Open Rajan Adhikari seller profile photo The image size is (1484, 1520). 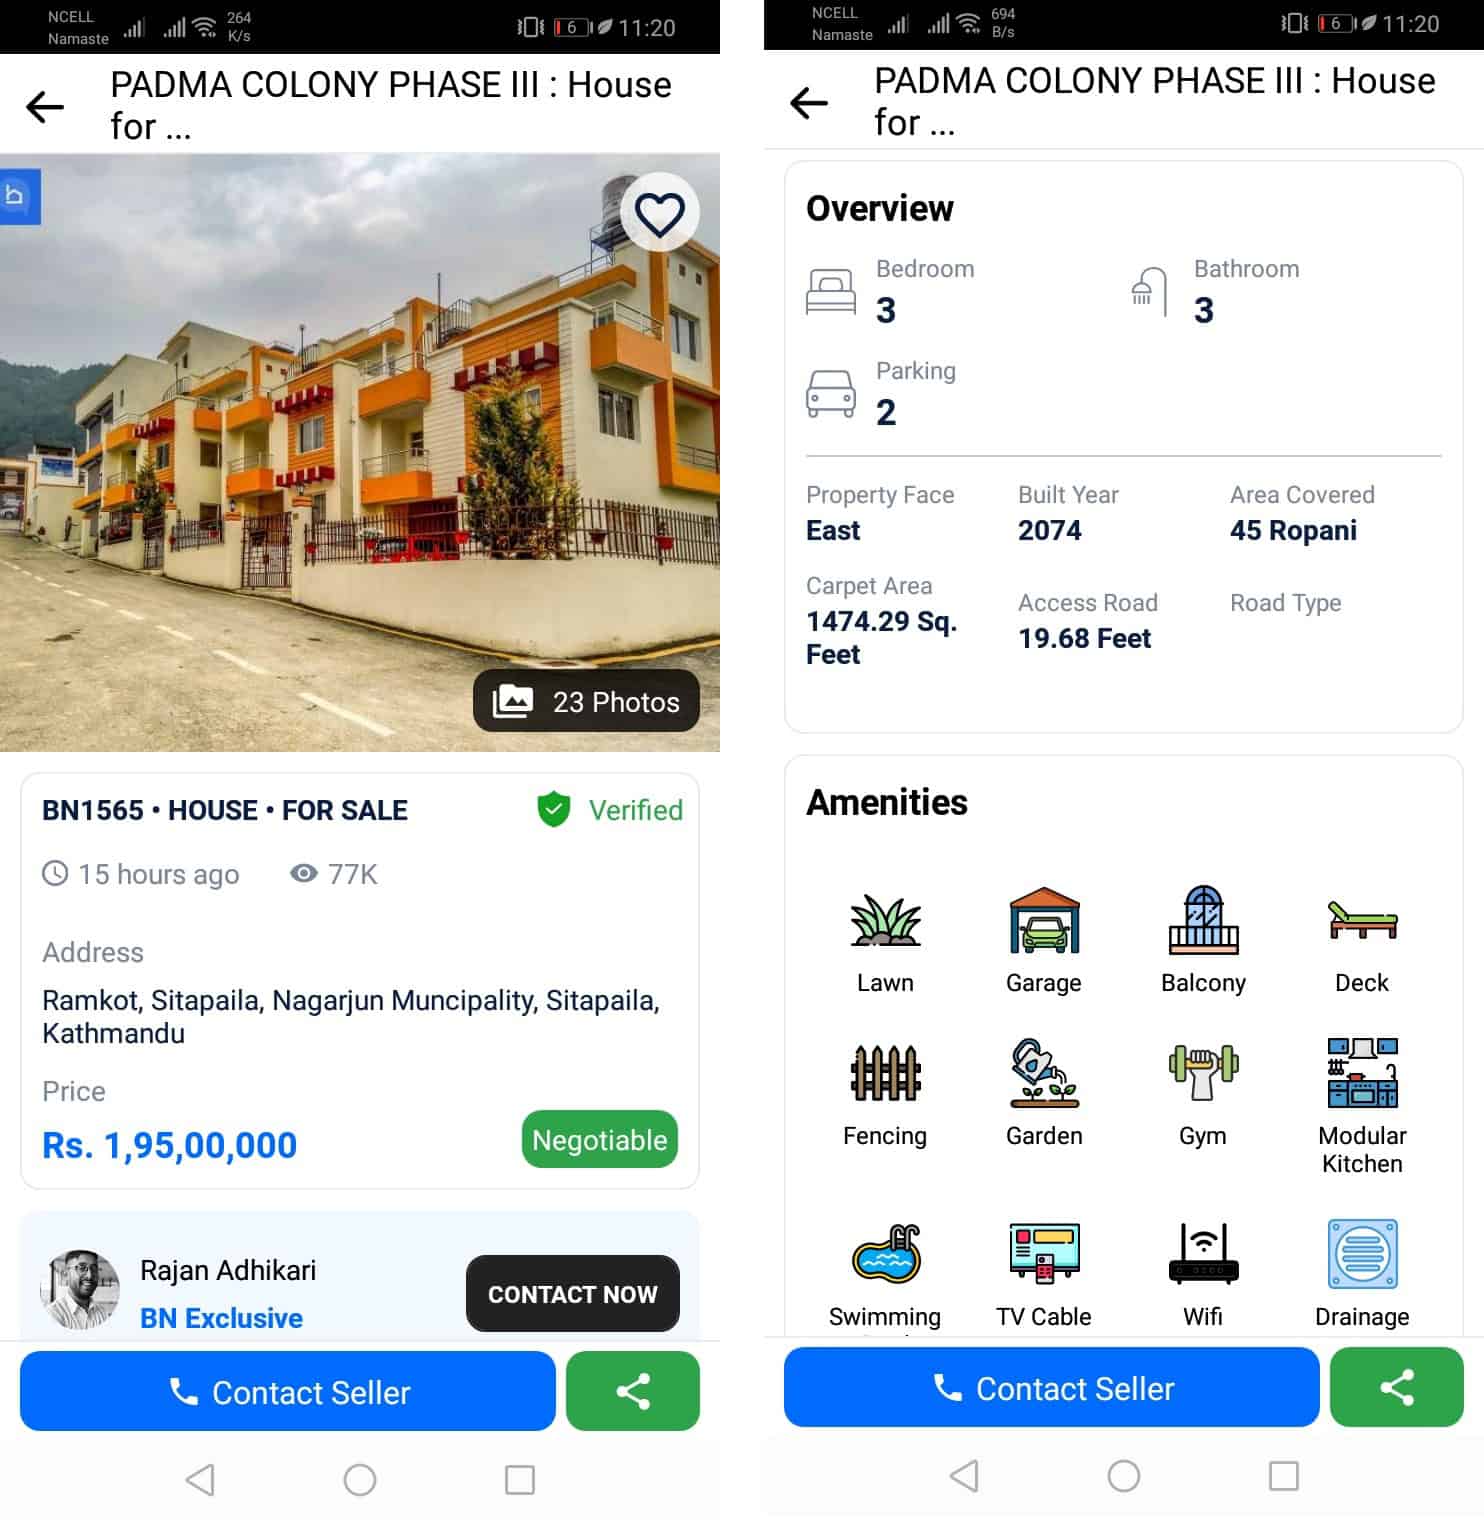80,1290
